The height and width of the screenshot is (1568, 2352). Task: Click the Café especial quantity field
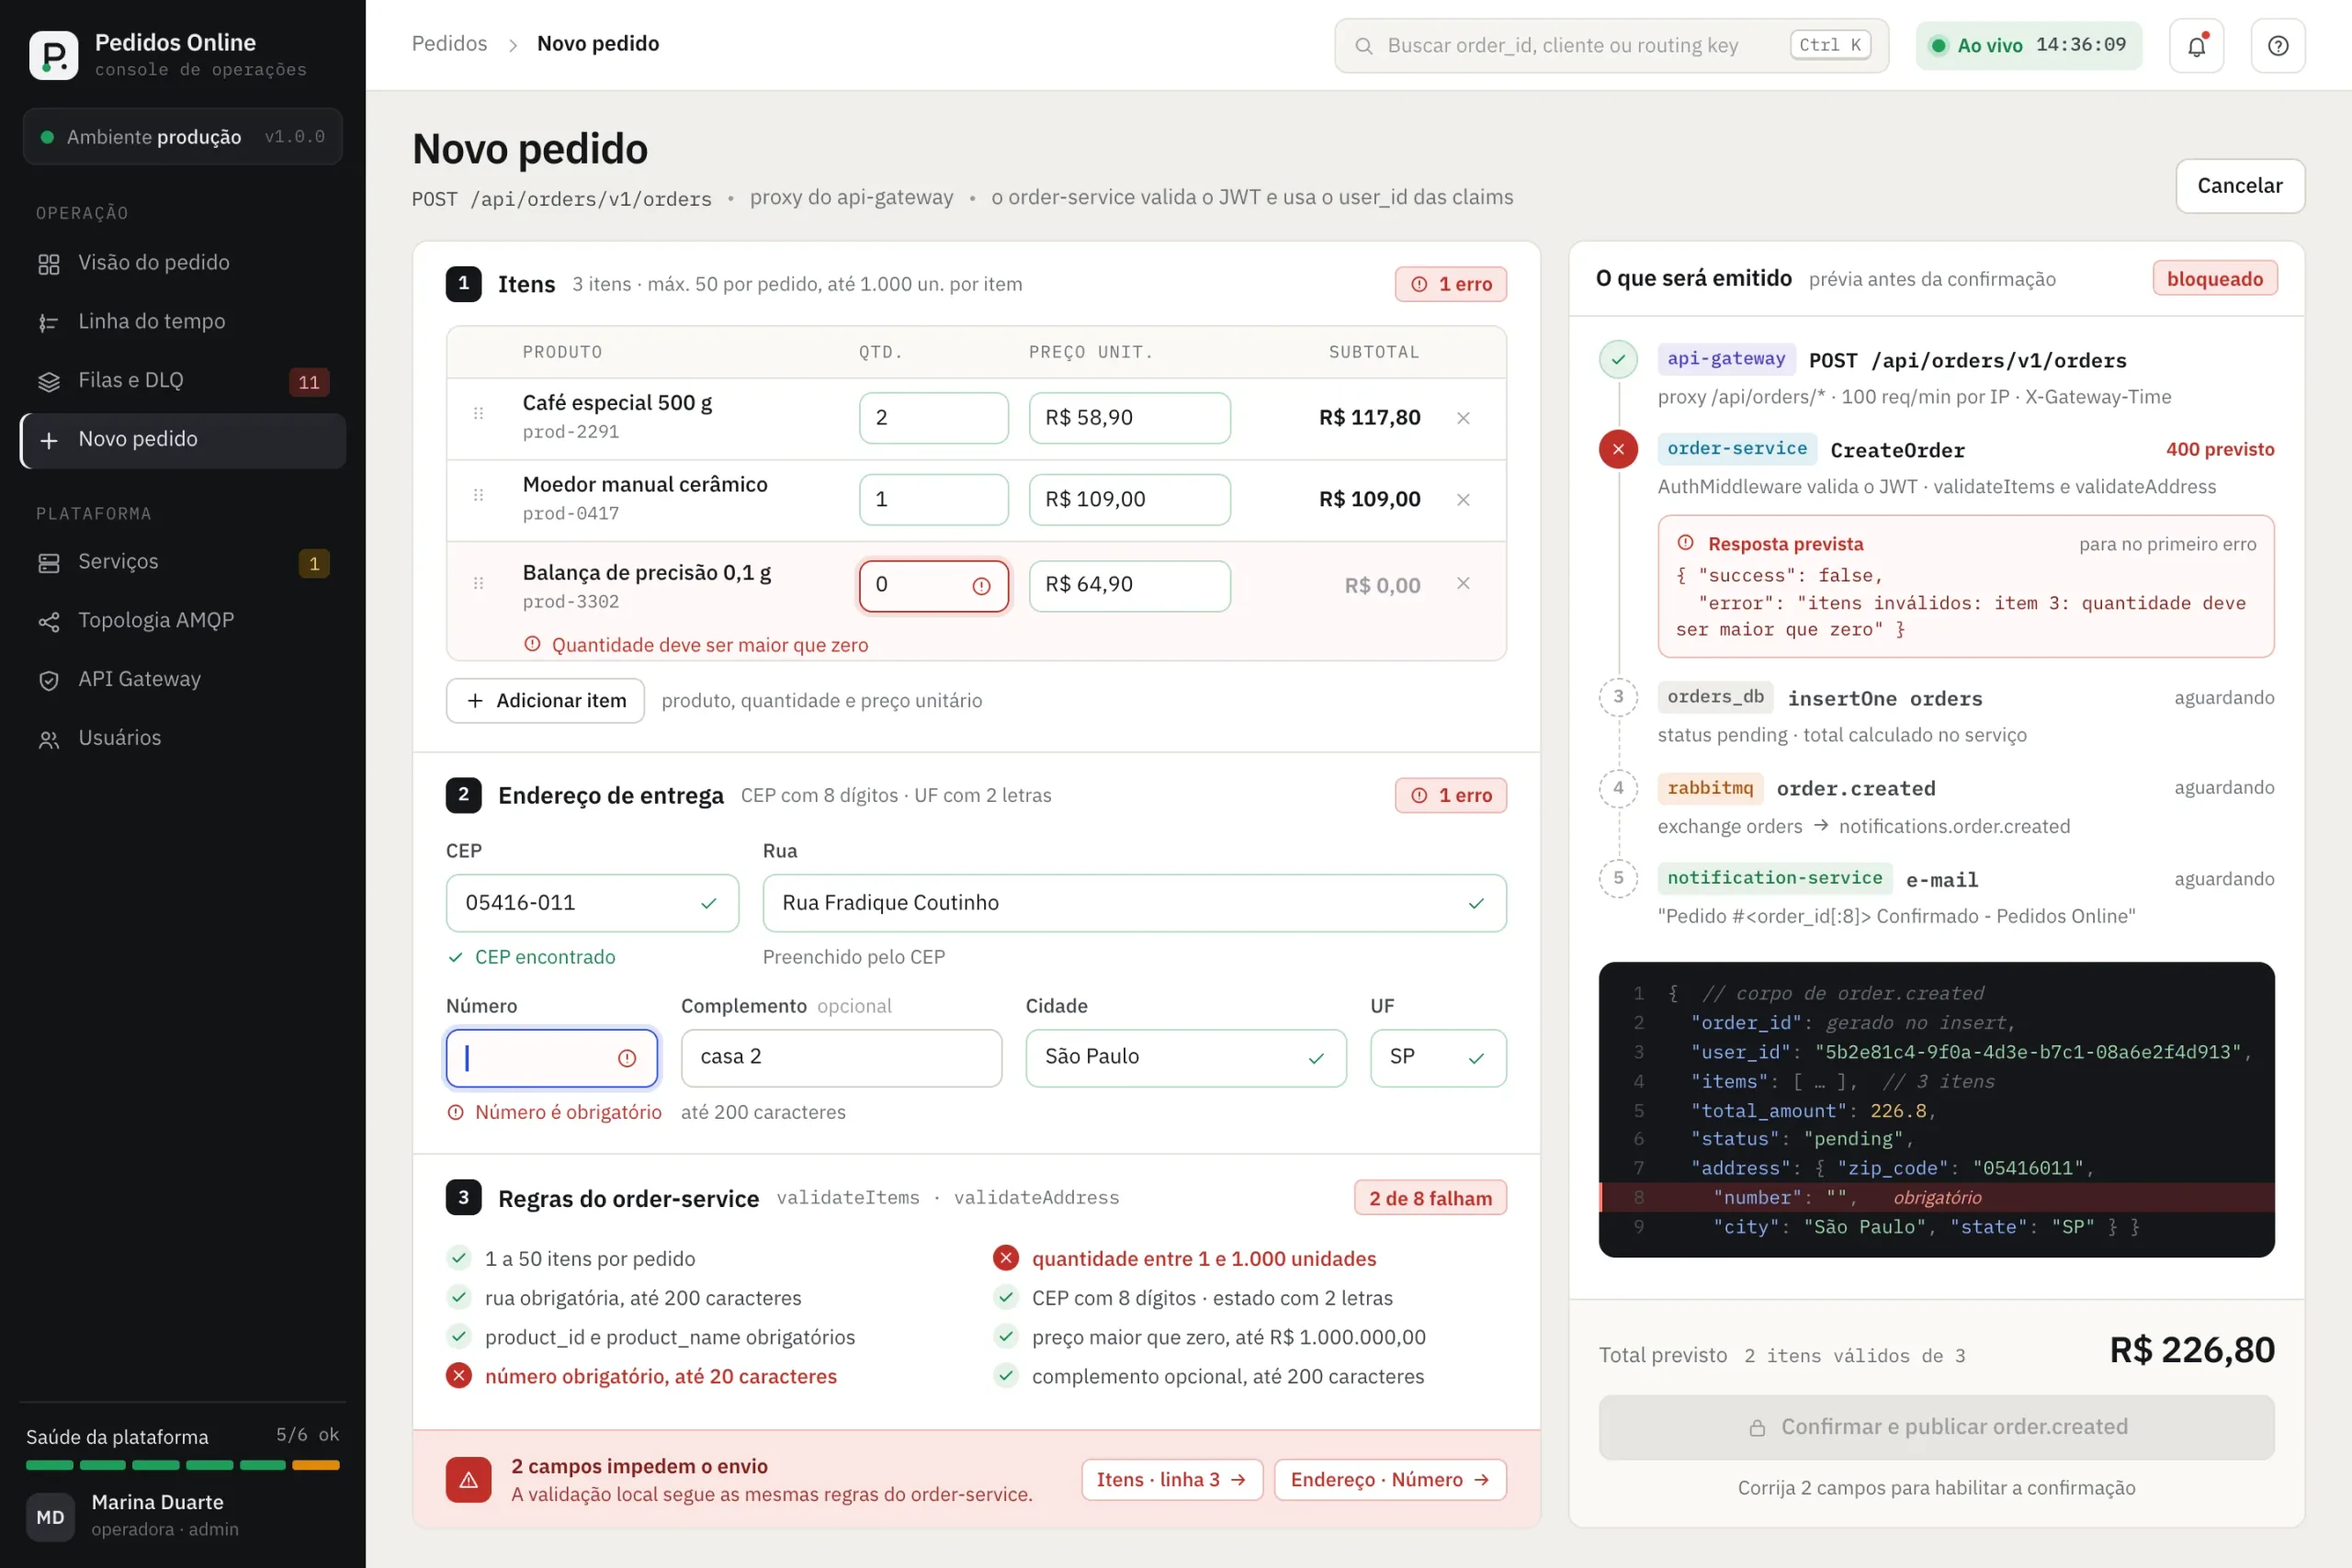933,418
